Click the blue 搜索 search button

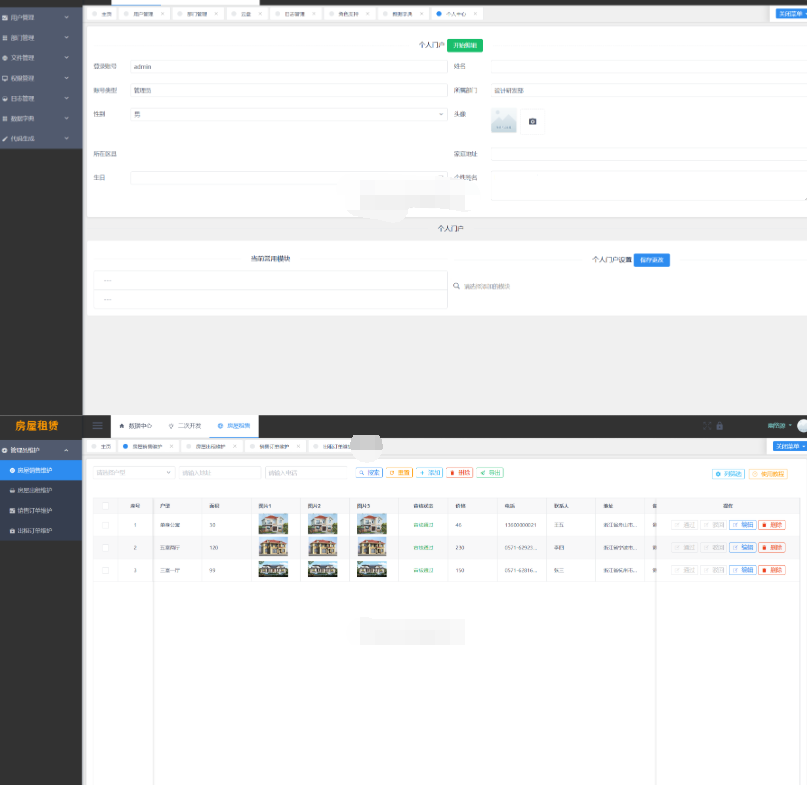tap(369, 472)
